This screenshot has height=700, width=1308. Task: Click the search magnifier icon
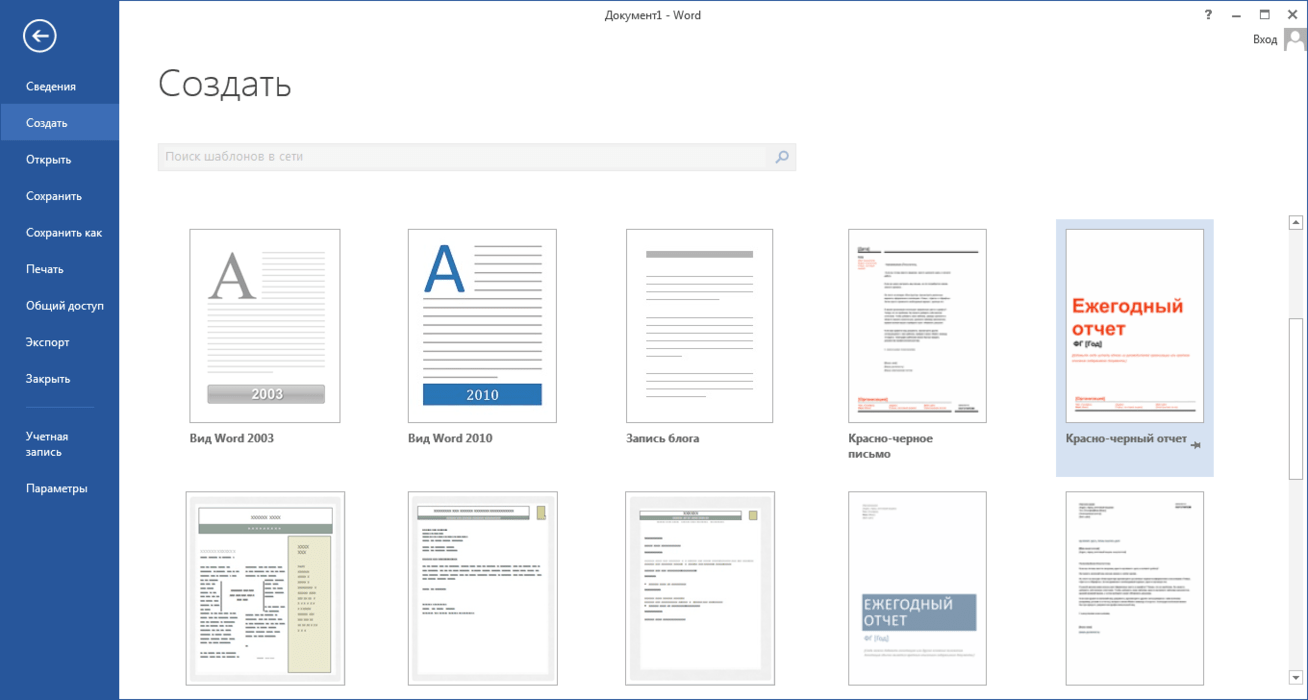point(782,157)
